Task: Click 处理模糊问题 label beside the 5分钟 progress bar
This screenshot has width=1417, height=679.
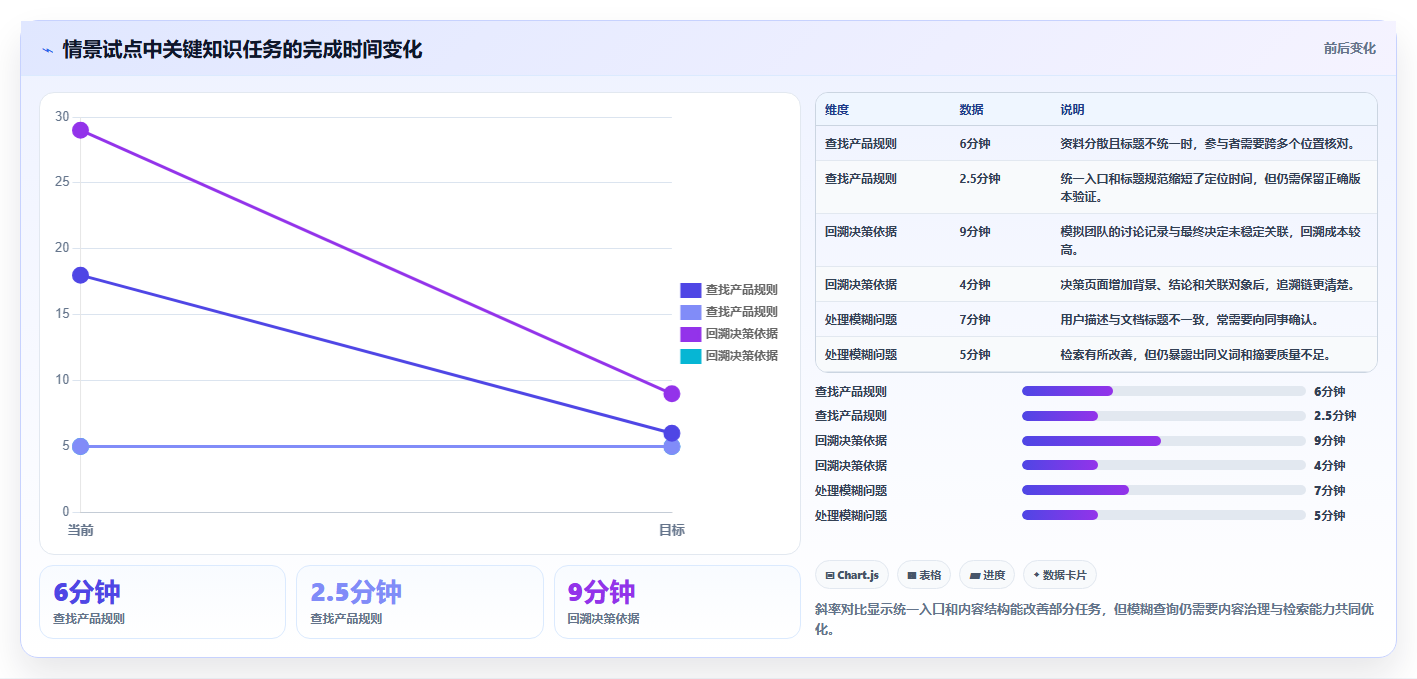Action: click(x=851, y=515)
